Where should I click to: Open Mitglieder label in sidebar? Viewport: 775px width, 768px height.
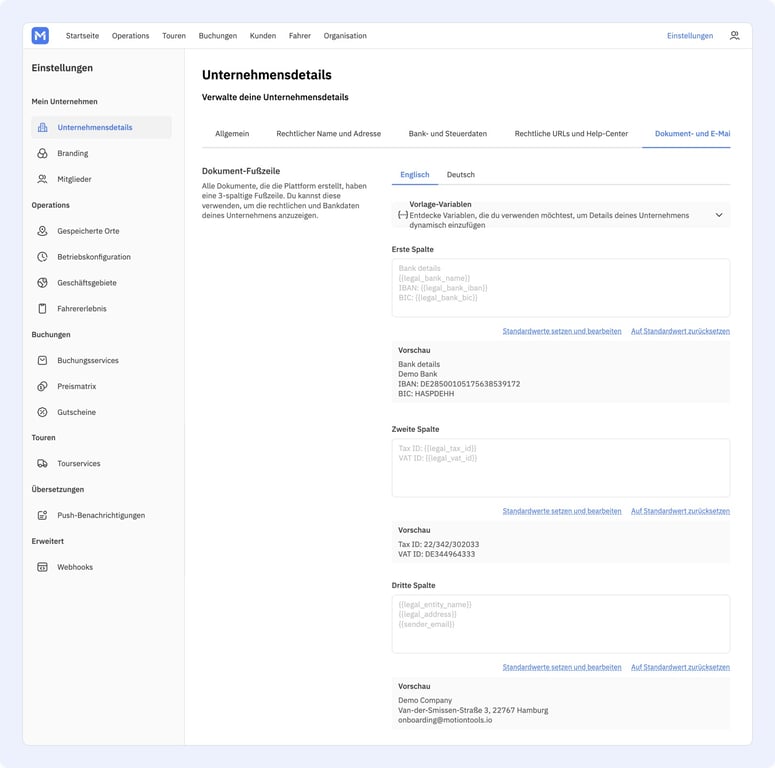(74, 179)
